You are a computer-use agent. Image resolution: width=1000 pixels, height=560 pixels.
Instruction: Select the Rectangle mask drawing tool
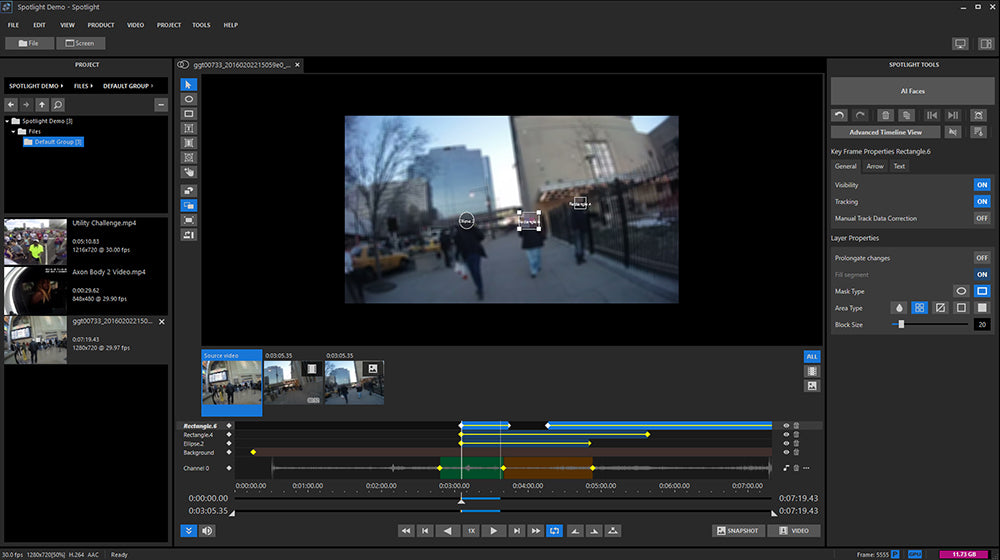point(189,114)
